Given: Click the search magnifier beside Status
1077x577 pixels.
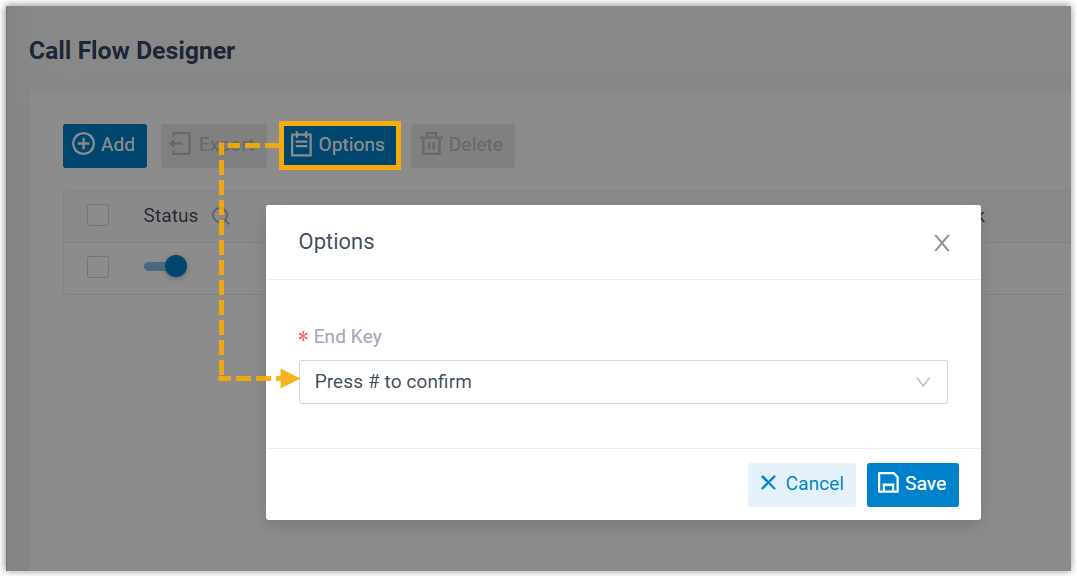Looking at the screenshot, I should click(221, 216).
